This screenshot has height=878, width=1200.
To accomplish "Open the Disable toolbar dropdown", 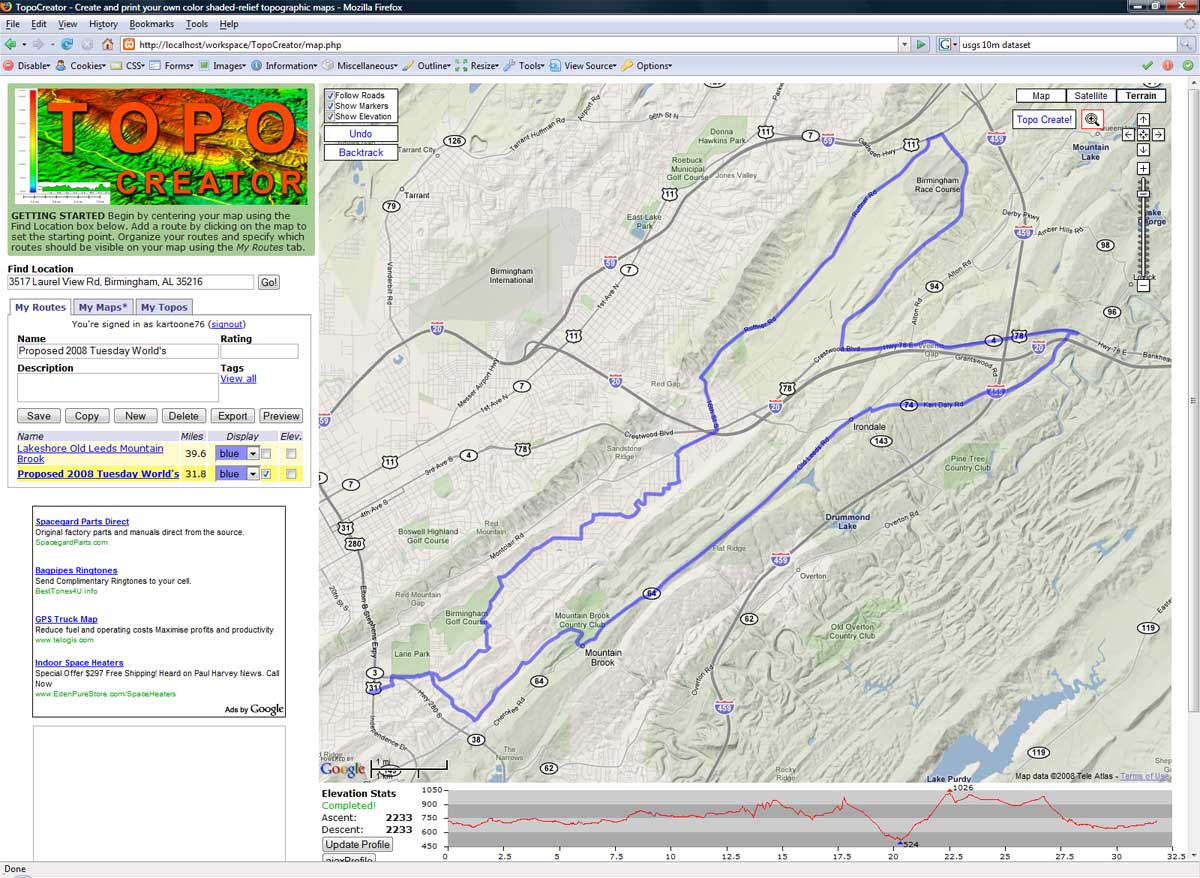I will click(28, 65).
